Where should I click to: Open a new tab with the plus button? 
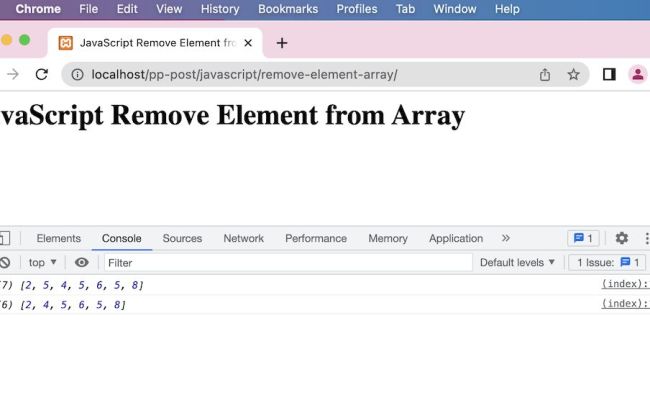282,43
